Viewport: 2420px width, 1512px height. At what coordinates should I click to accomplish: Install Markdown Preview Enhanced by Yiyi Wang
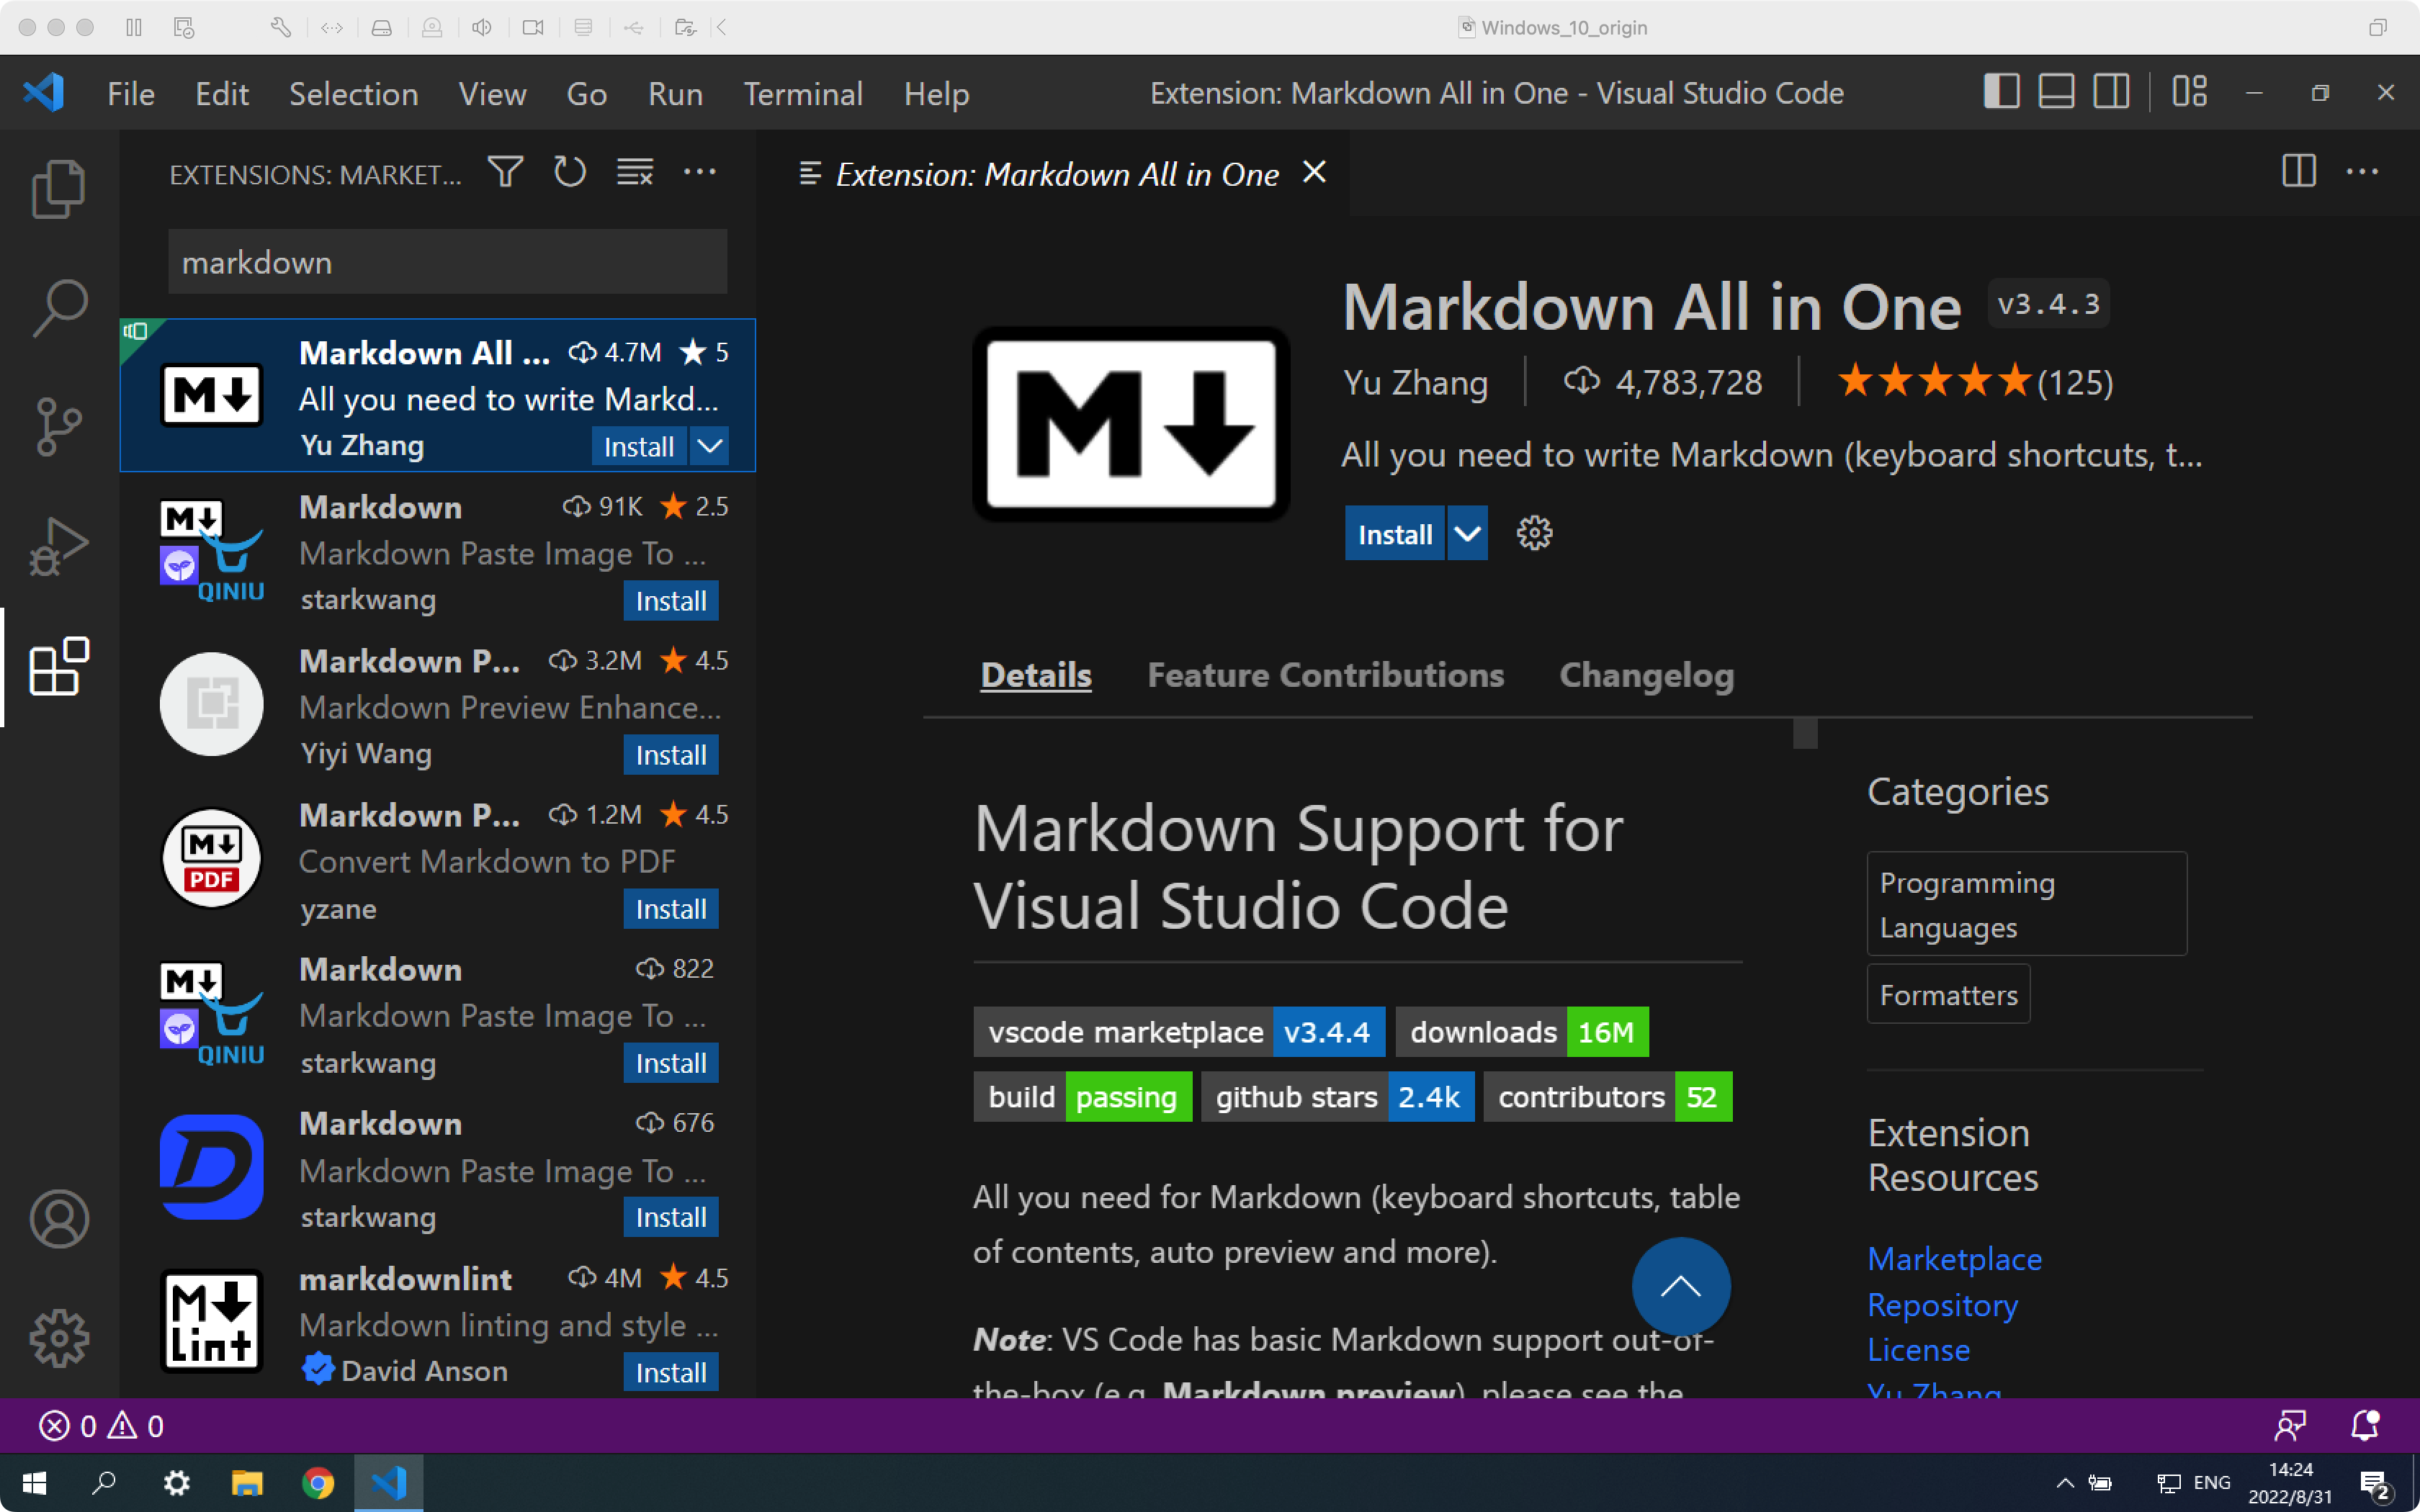671,755
